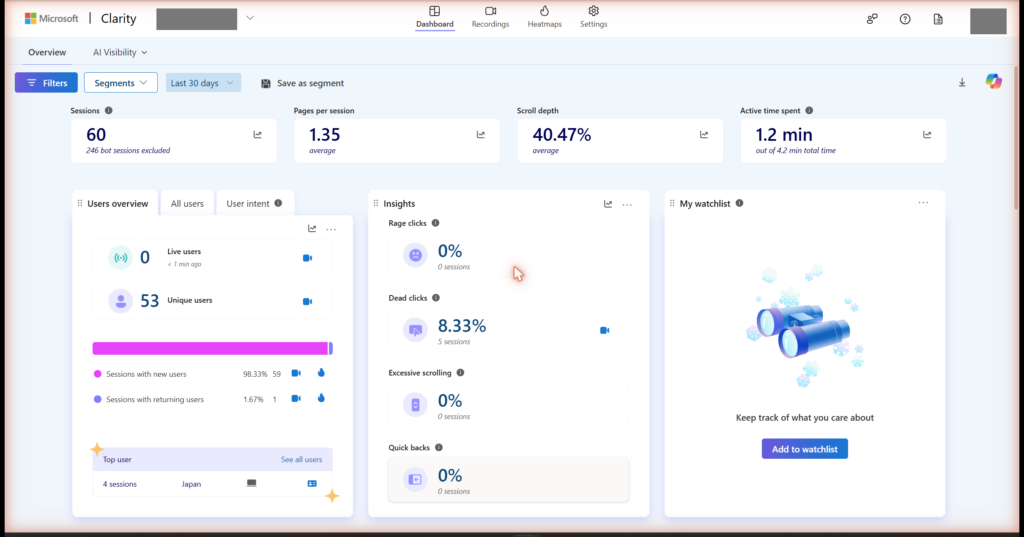The height and width of the screenshot is (537, 1024).
Task: Click Japan in the top user row
Action: coord(191,484)
